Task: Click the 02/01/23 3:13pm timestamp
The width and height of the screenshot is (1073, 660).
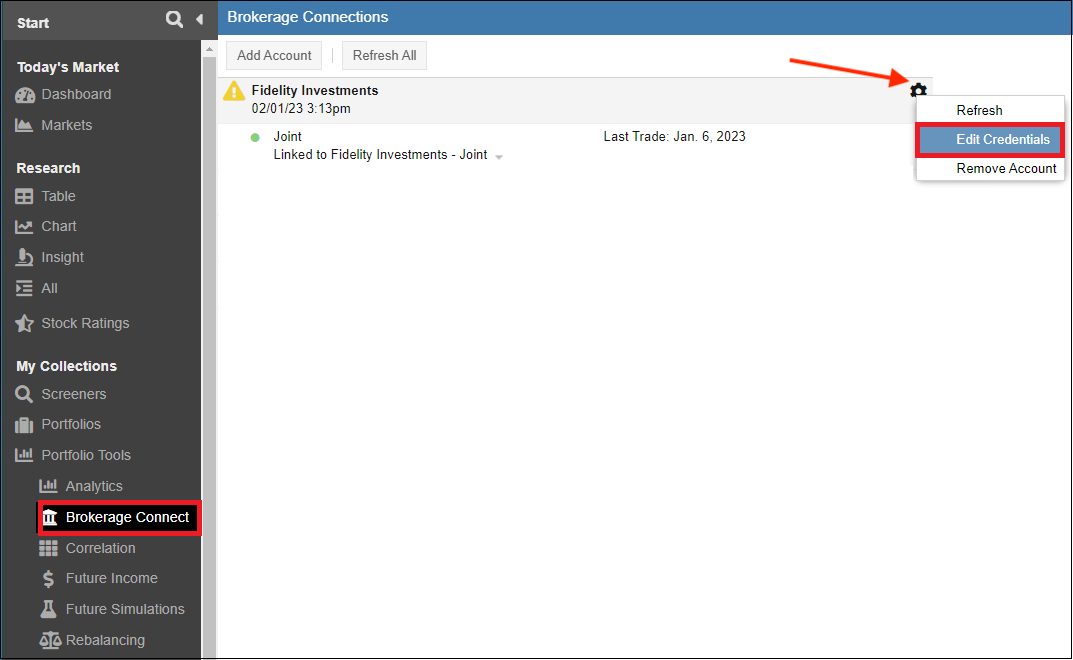Action: [300, 108]
